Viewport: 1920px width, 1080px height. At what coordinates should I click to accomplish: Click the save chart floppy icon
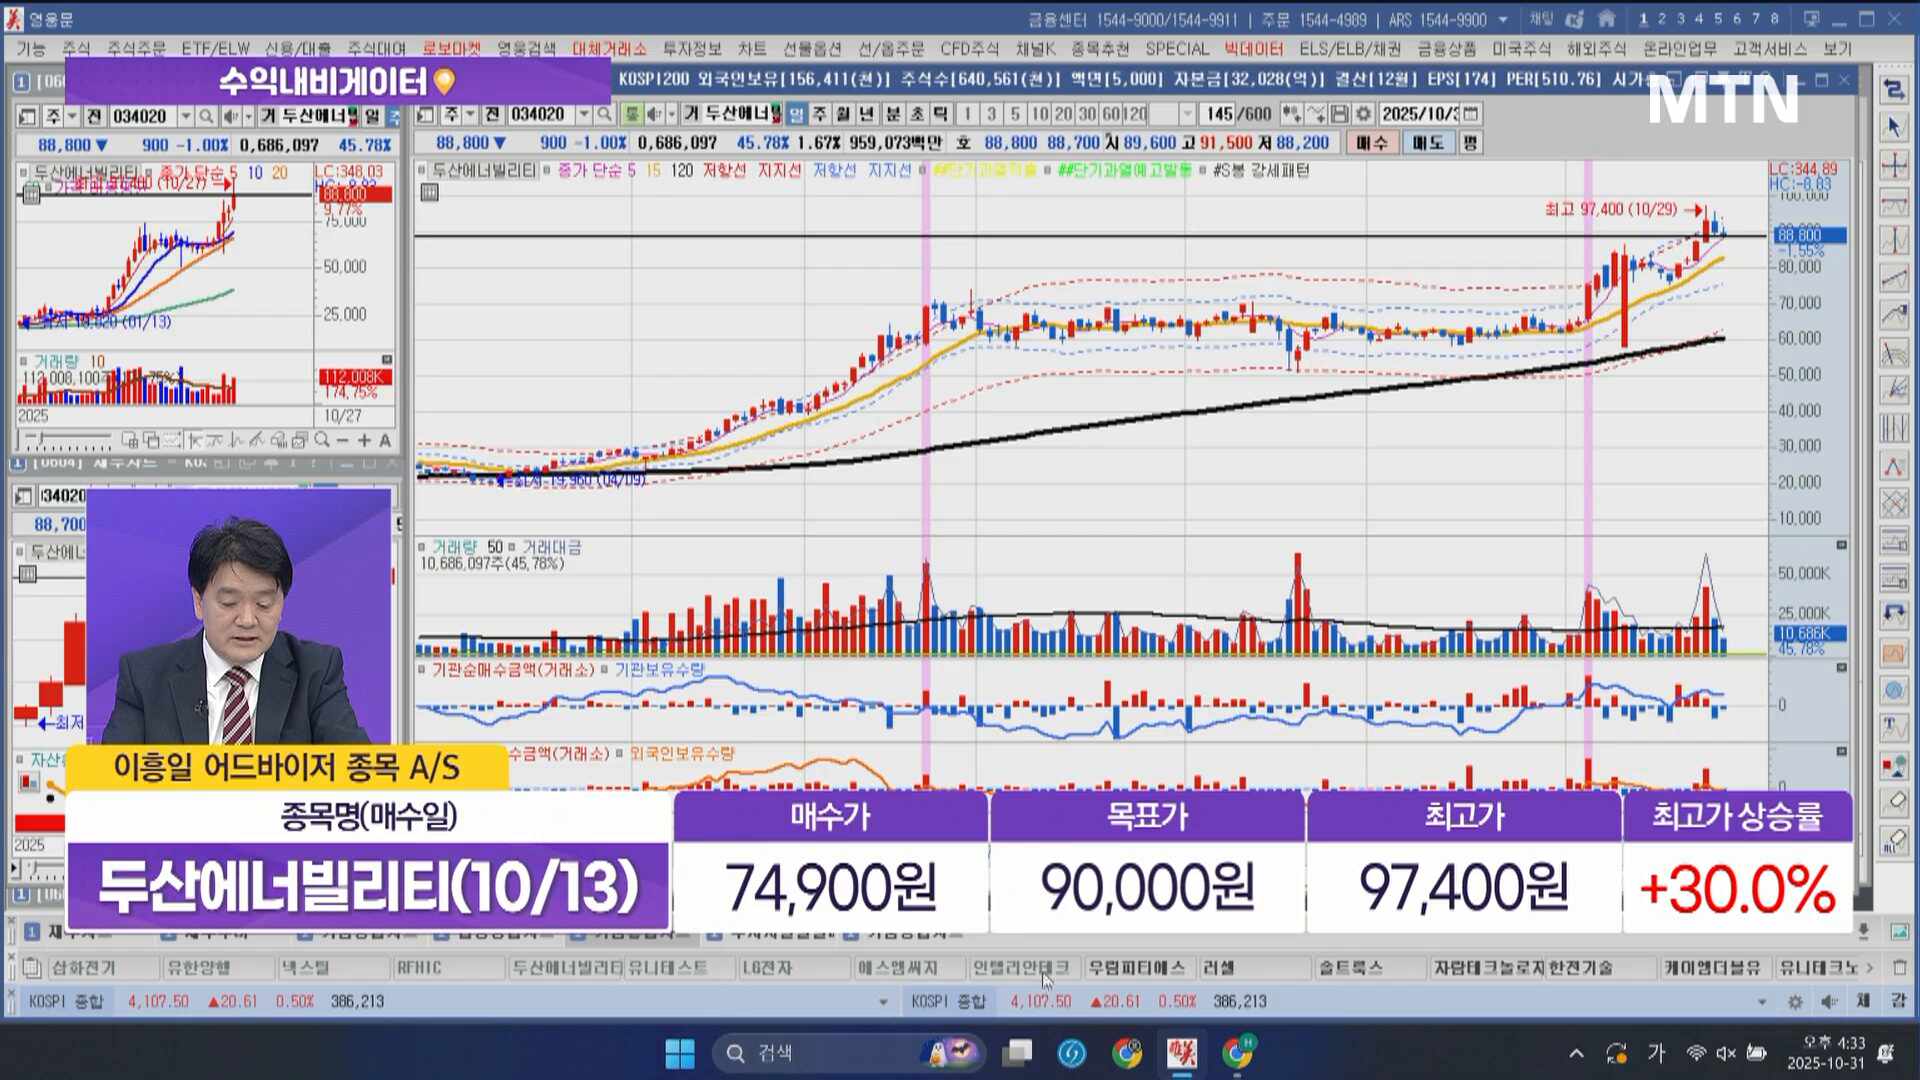click(x=1340, y=114)
